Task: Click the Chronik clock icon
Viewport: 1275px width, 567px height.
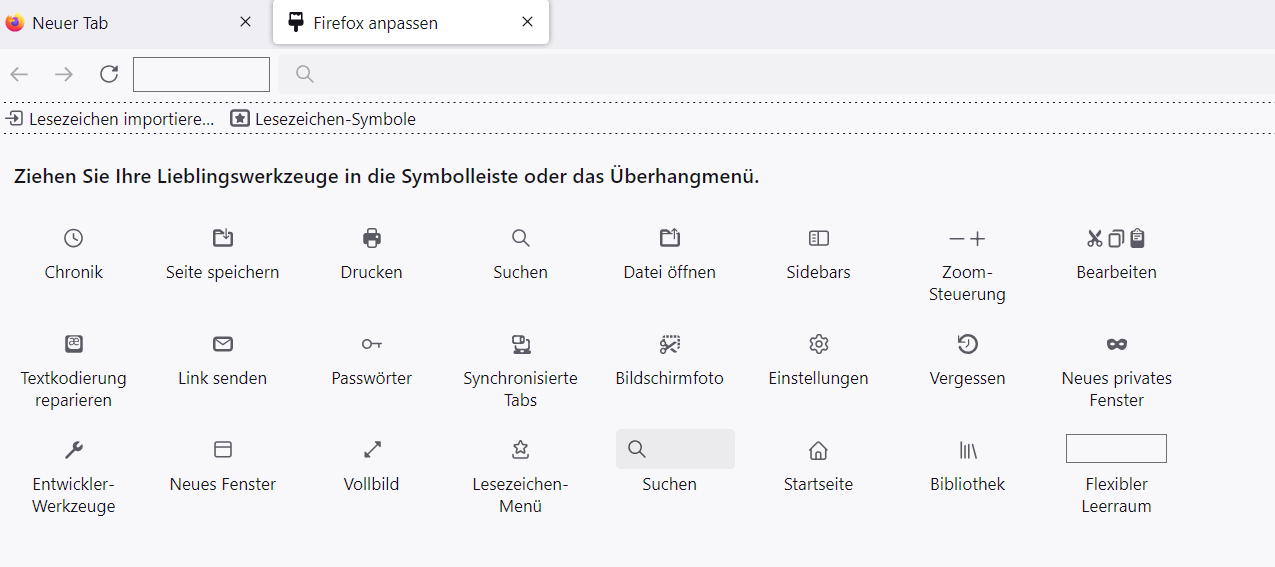Action: [x=73, y=238]
